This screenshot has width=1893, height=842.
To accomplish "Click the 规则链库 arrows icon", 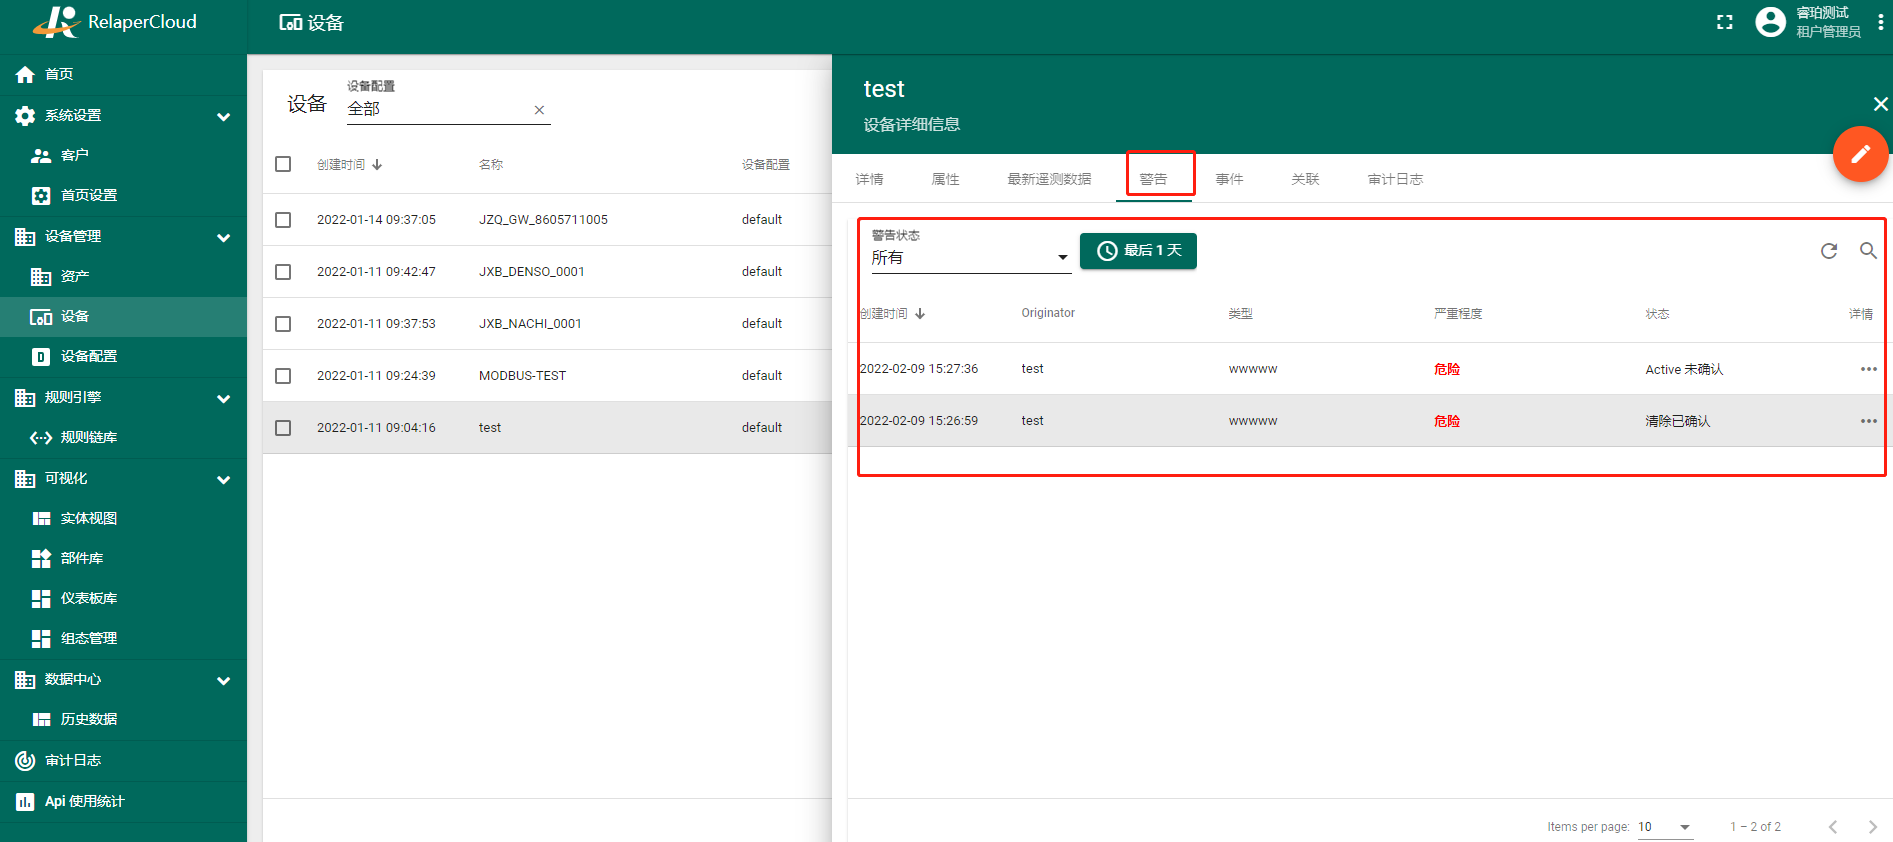I will click(41, 437).
